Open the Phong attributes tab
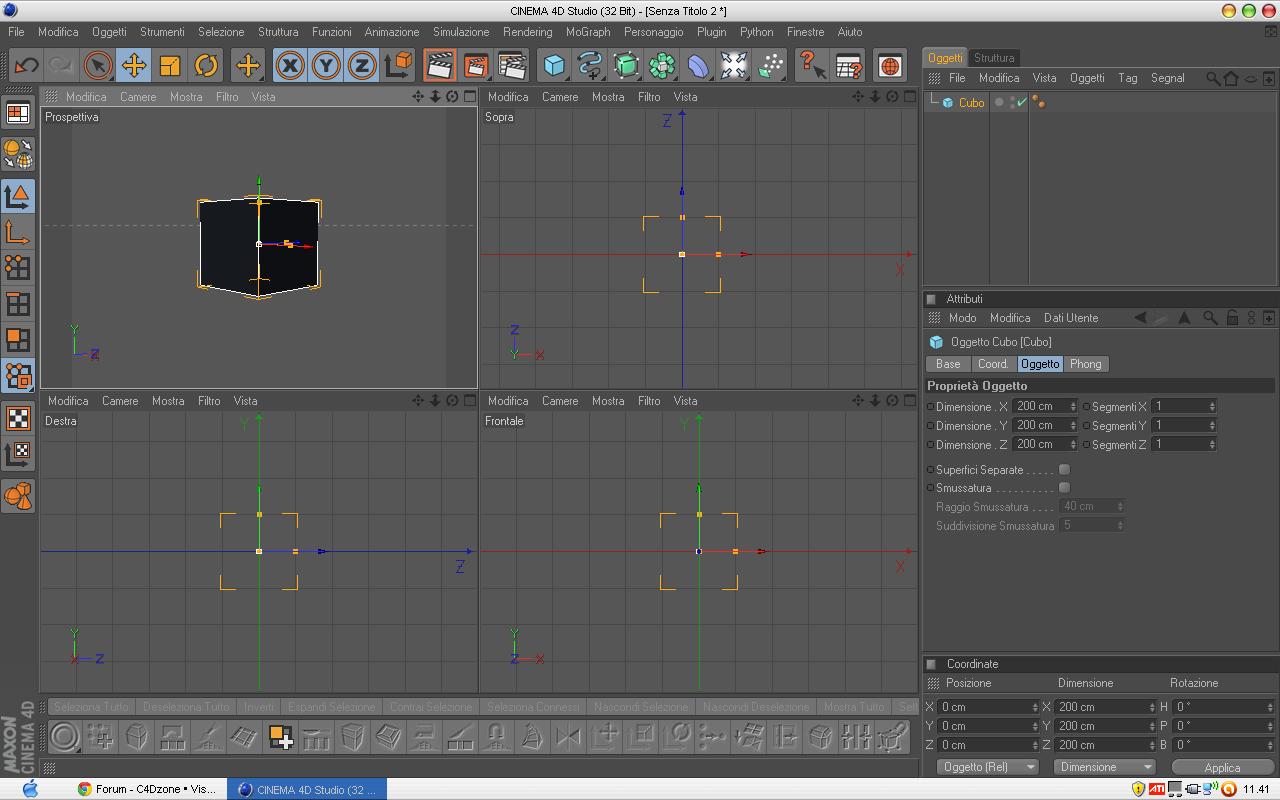Screen dimensions: 1280x800 [x=1085, y=364]
